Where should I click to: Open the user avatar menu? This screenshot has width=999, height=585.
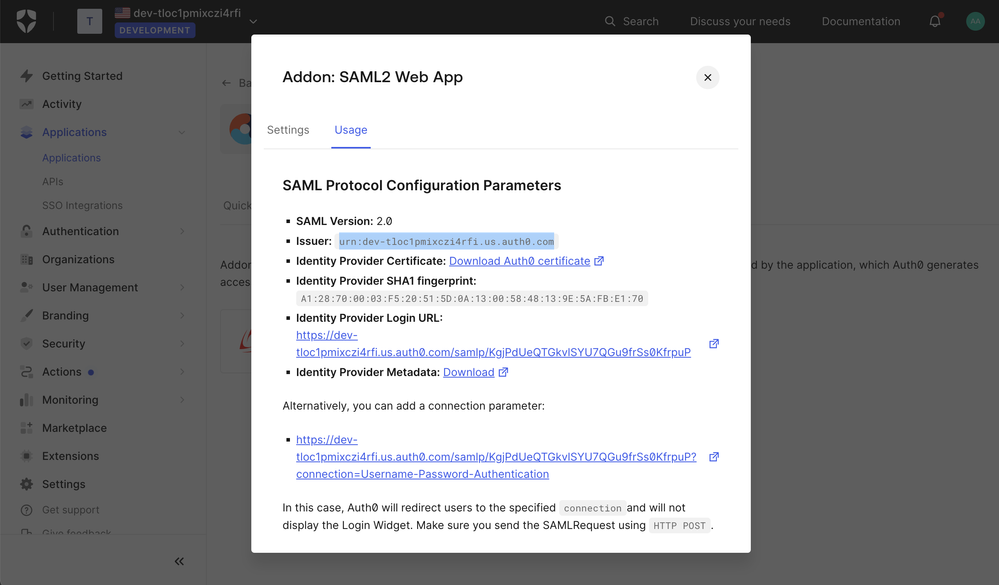[x=975, y=21]
